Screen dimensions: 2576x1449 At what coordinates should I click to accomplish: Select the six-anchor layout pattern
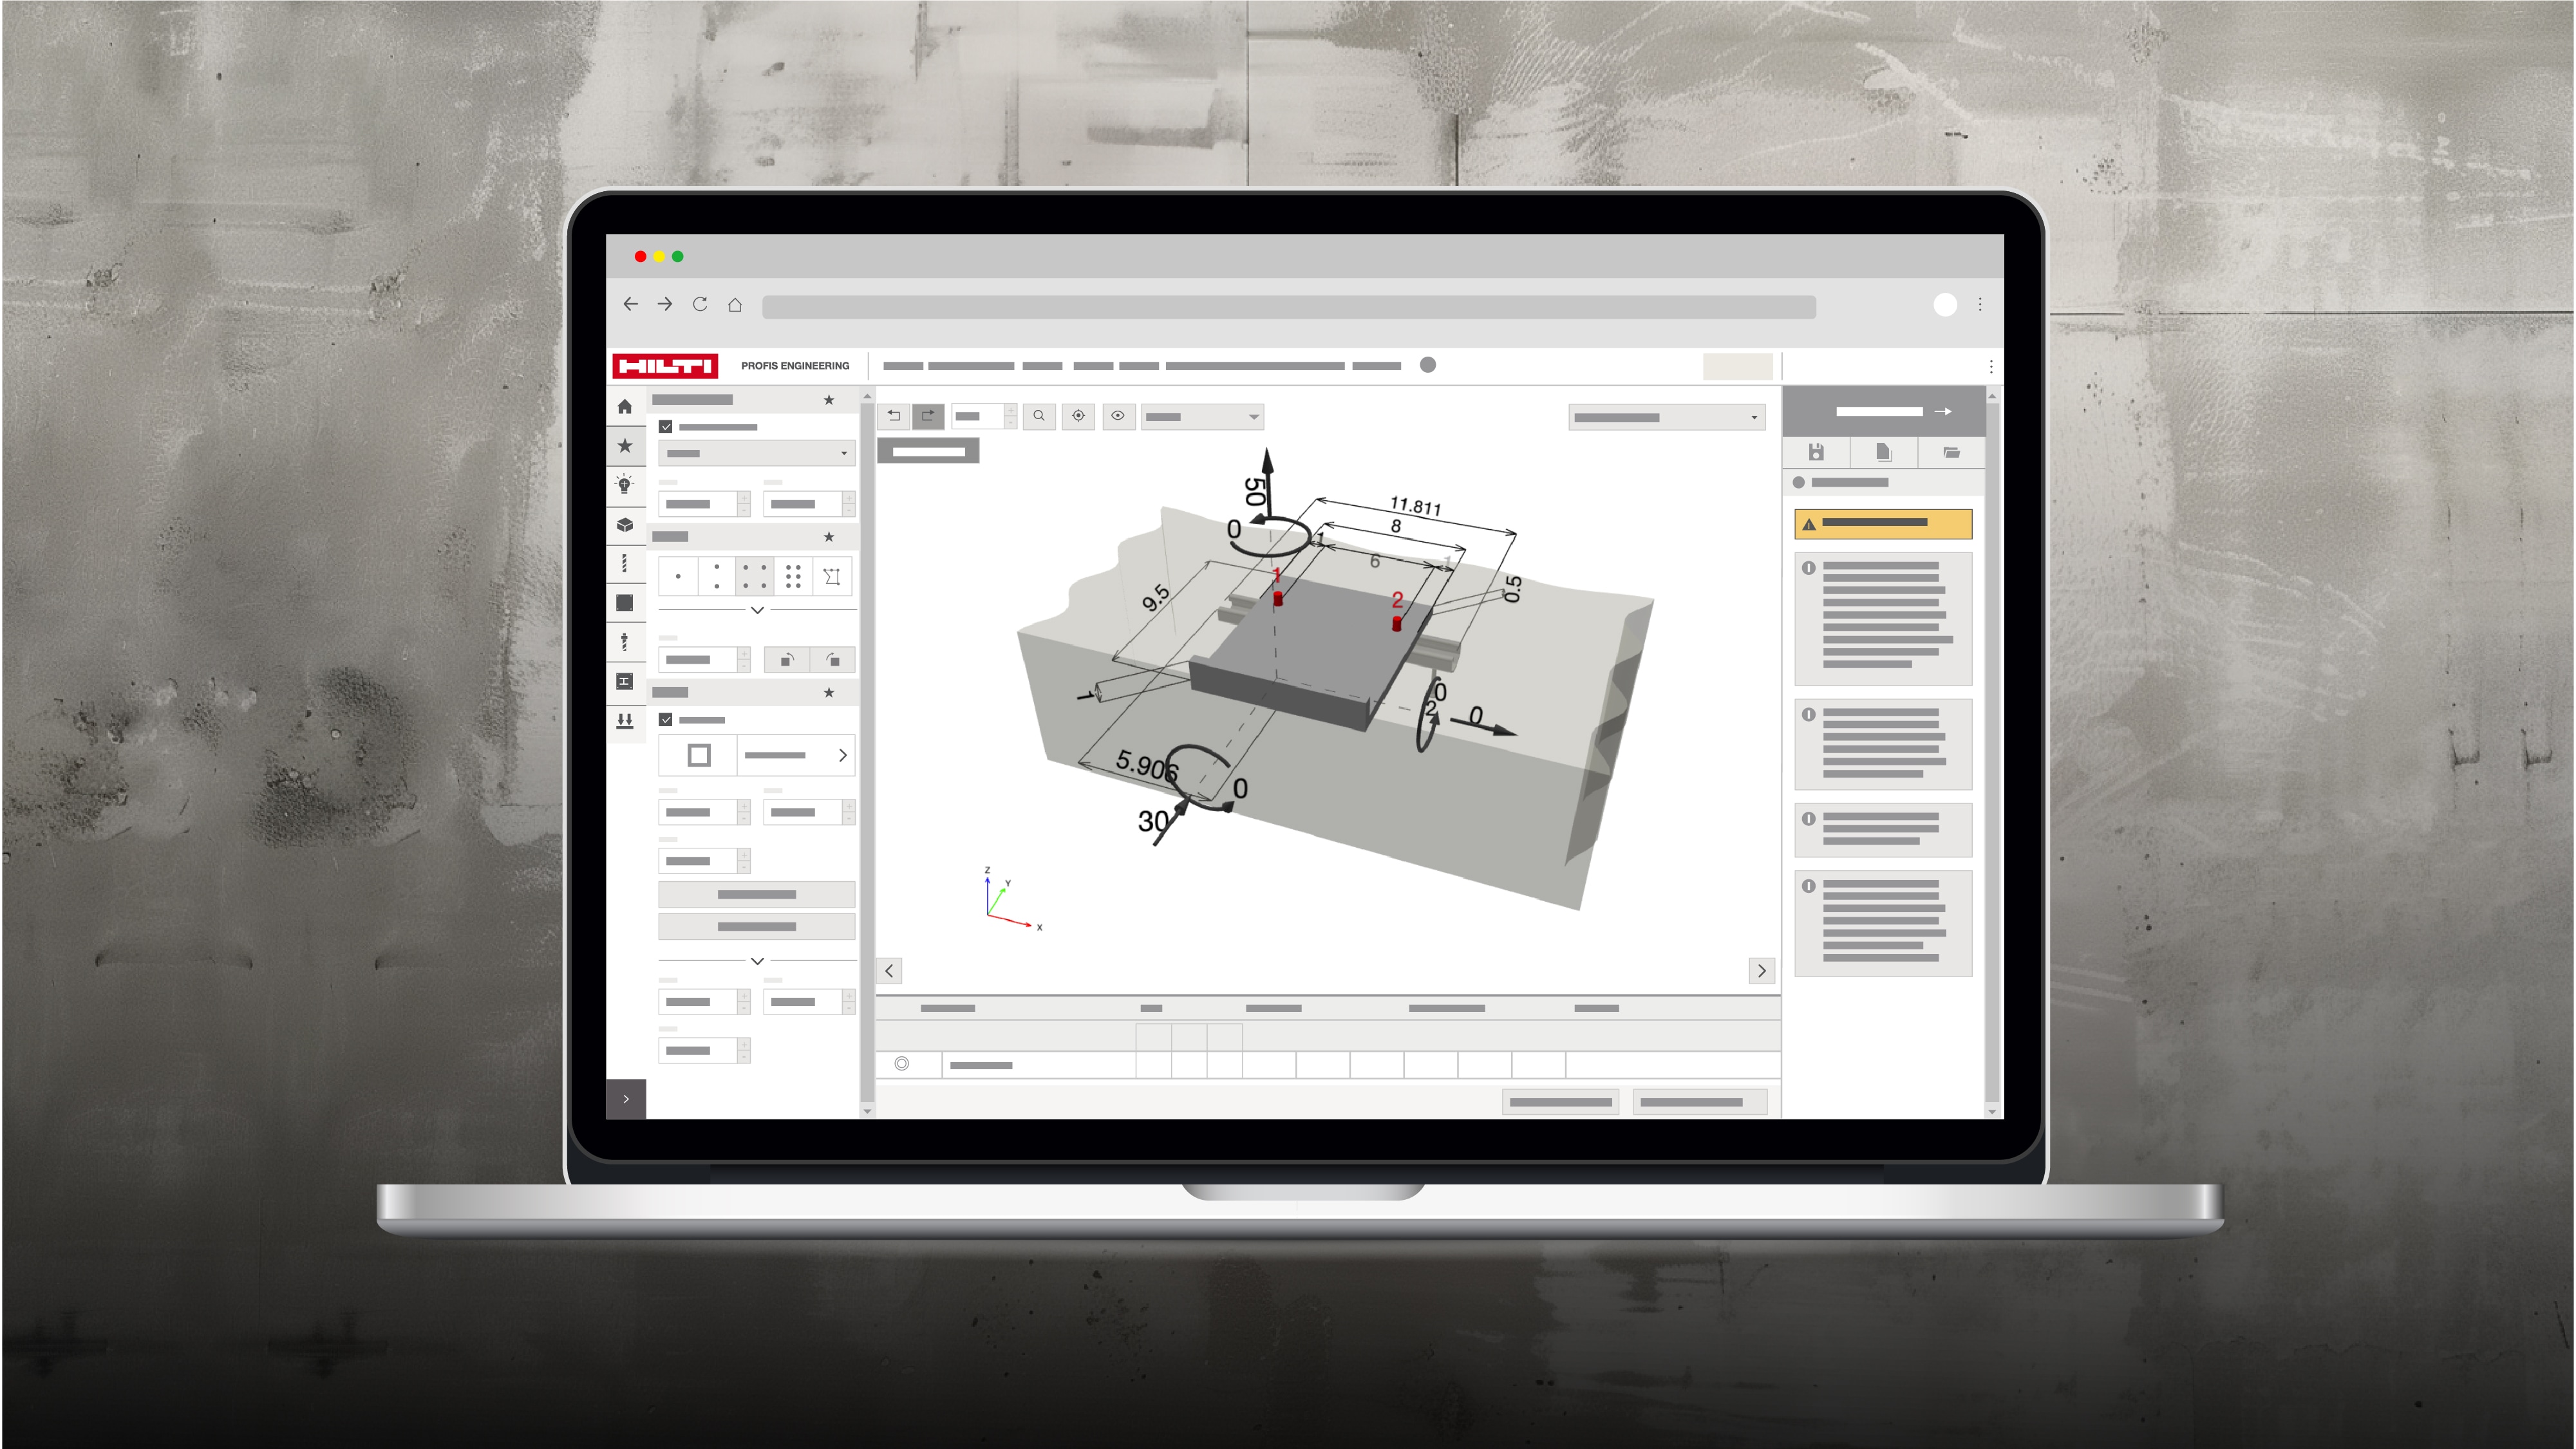tap(793, 577)
